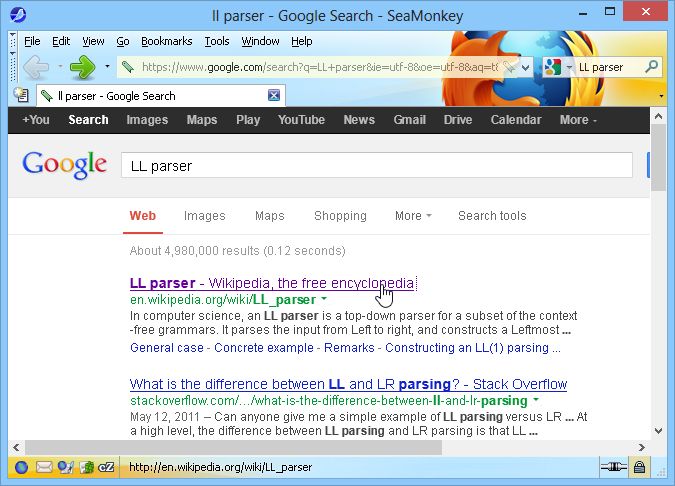The width and height of the screenshot is (675, 486).
Task: Open Drive in the Google bar
Action: pos(458,120)
